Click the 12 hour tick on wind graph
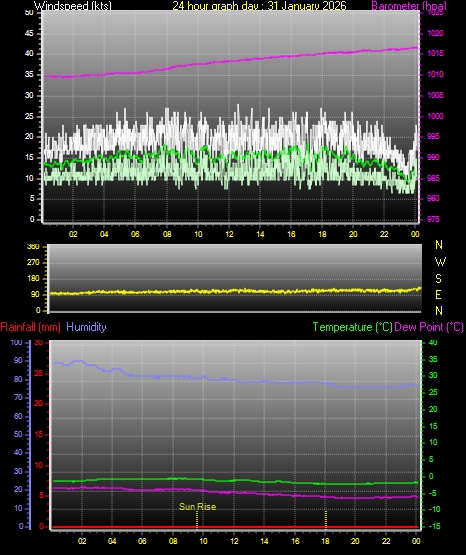466x555 pixels. click(229, 234)
